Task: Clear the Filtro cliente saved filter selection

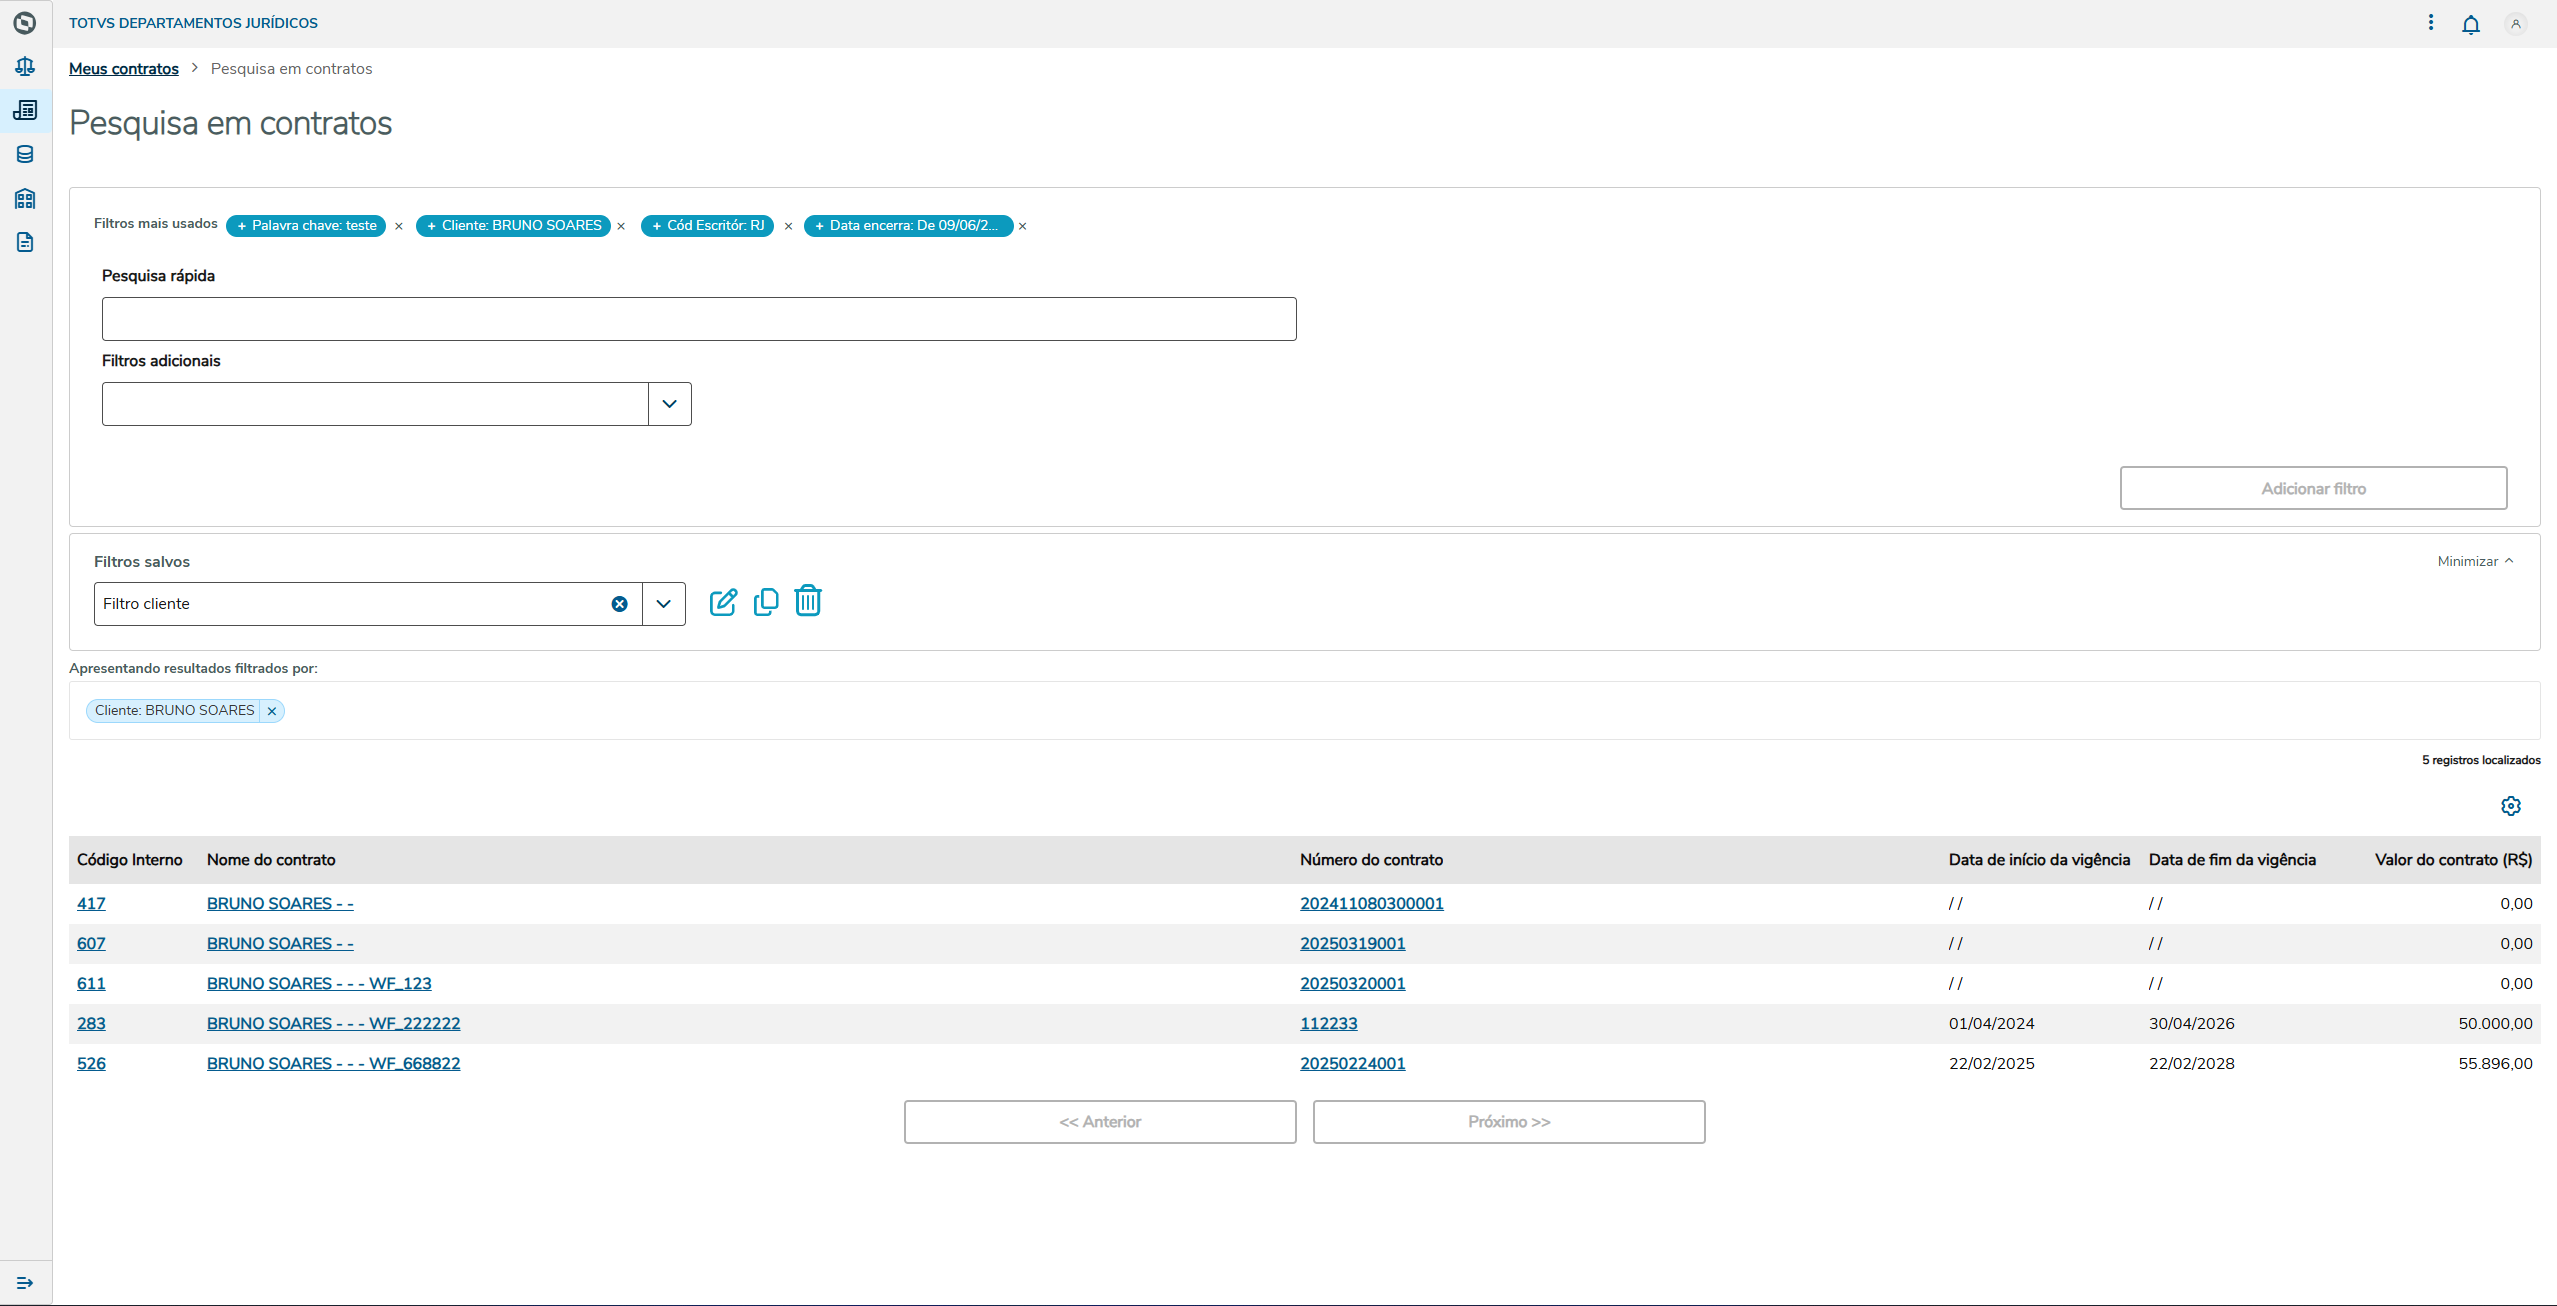Action: (x=619, y=604)
